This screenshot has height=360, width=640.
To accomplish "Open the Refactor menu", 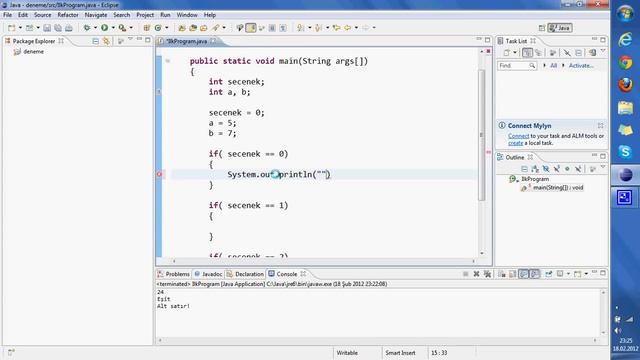I will coord(68,15).
